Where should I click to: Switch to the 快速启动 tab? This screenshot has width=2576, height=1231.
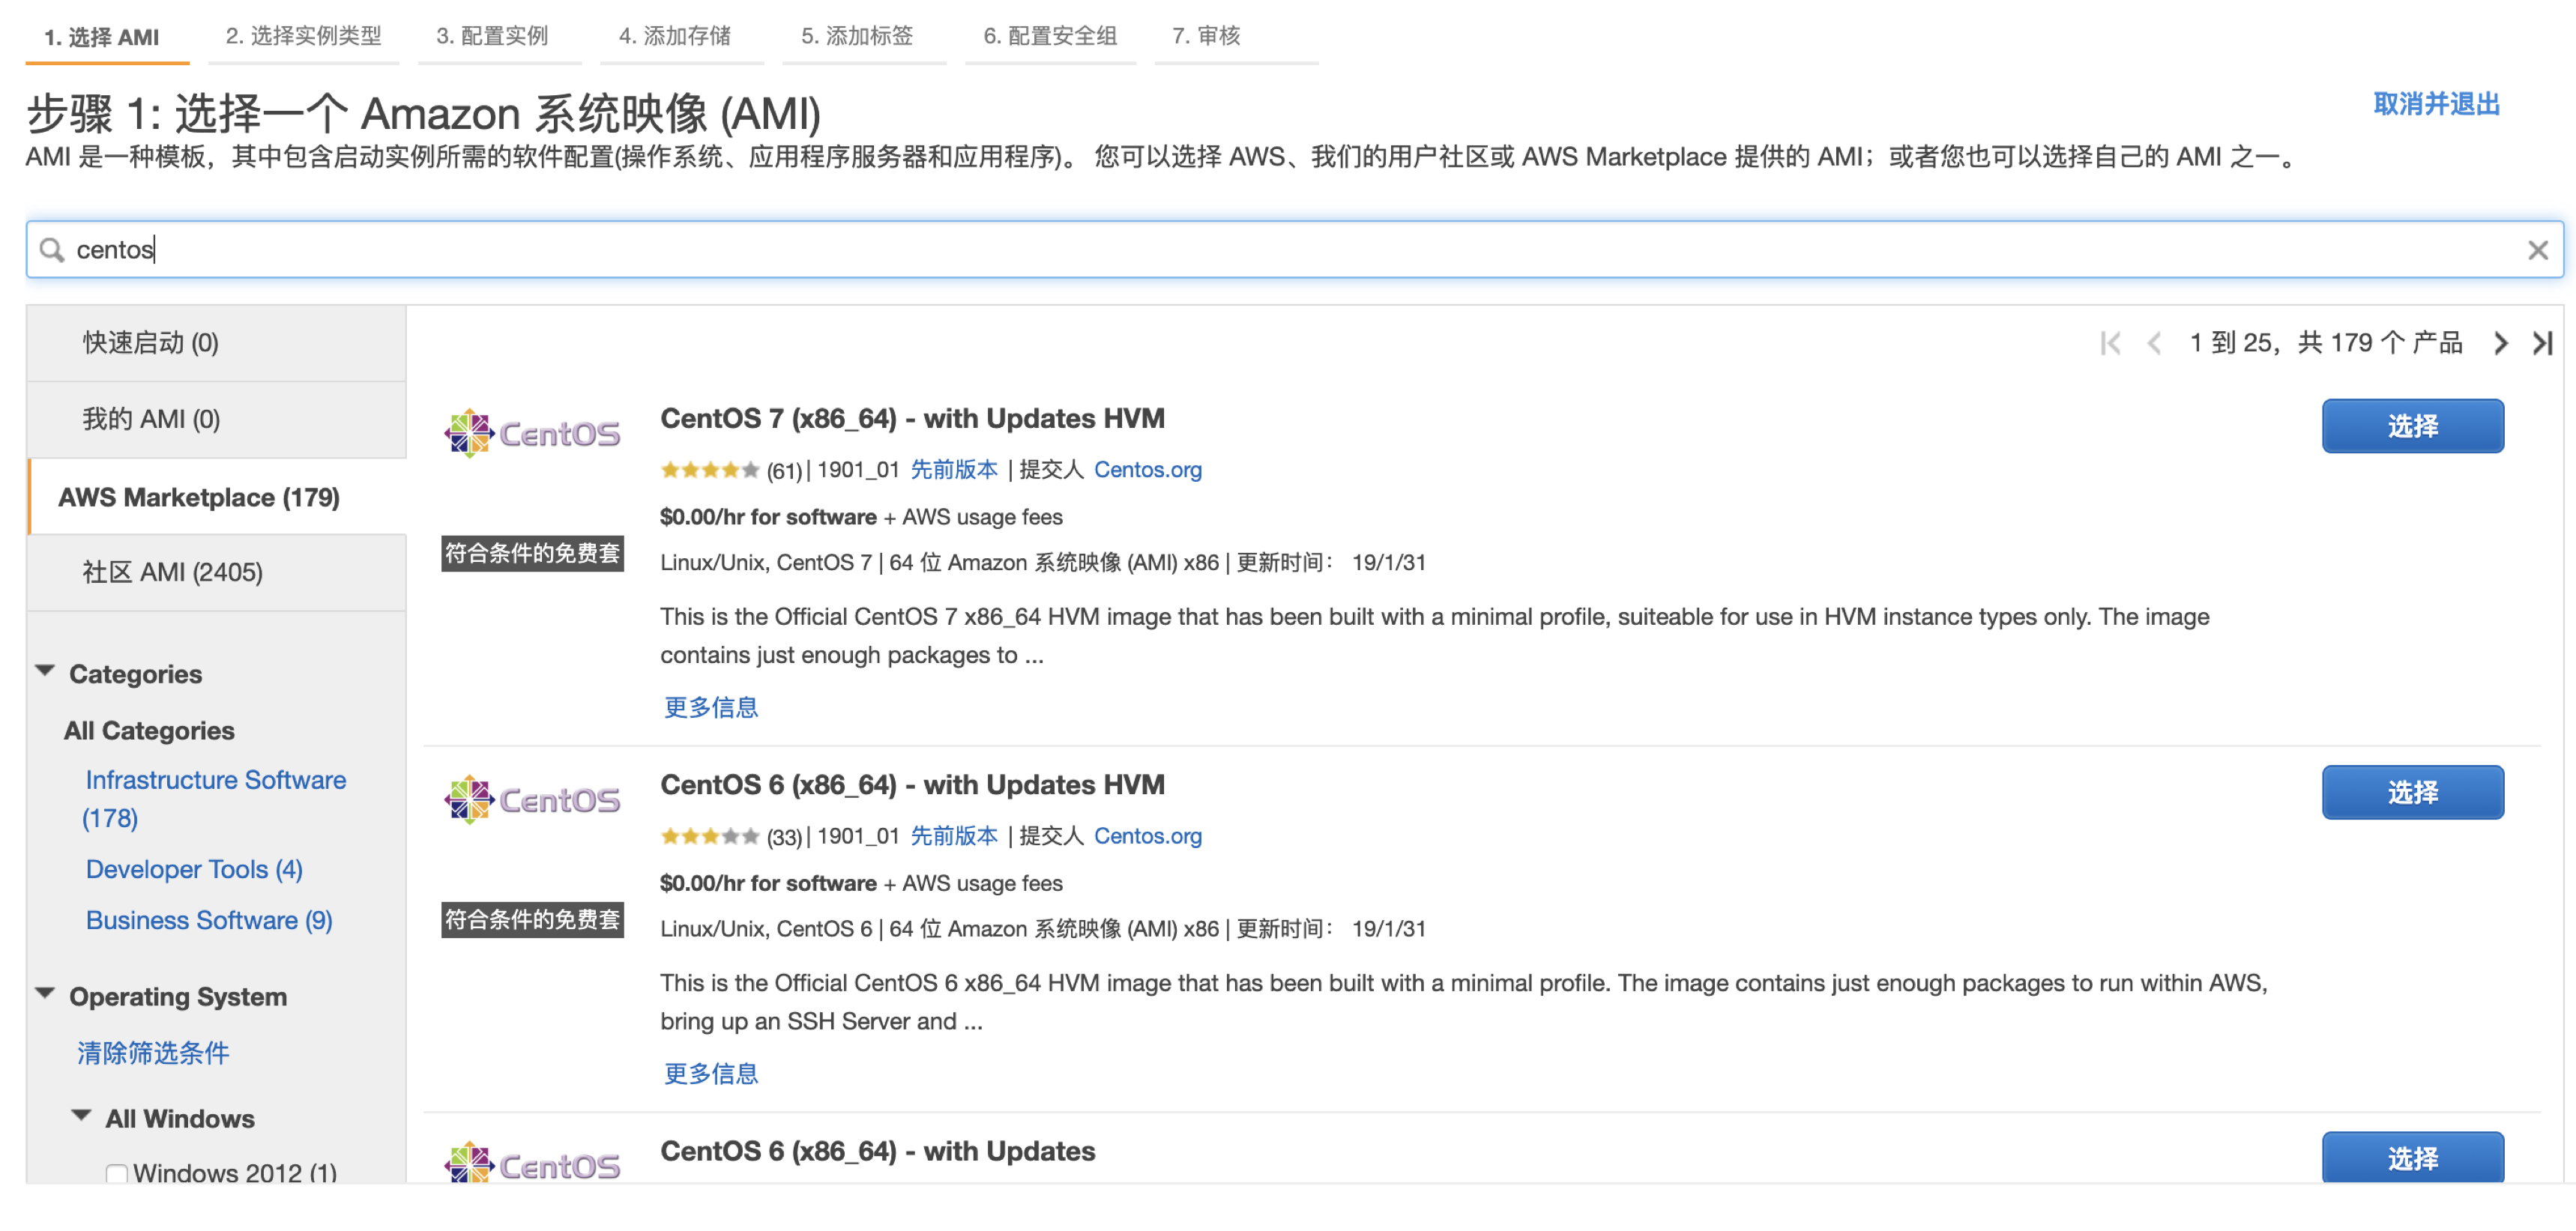pyautogui.click(x=150, y=343)
